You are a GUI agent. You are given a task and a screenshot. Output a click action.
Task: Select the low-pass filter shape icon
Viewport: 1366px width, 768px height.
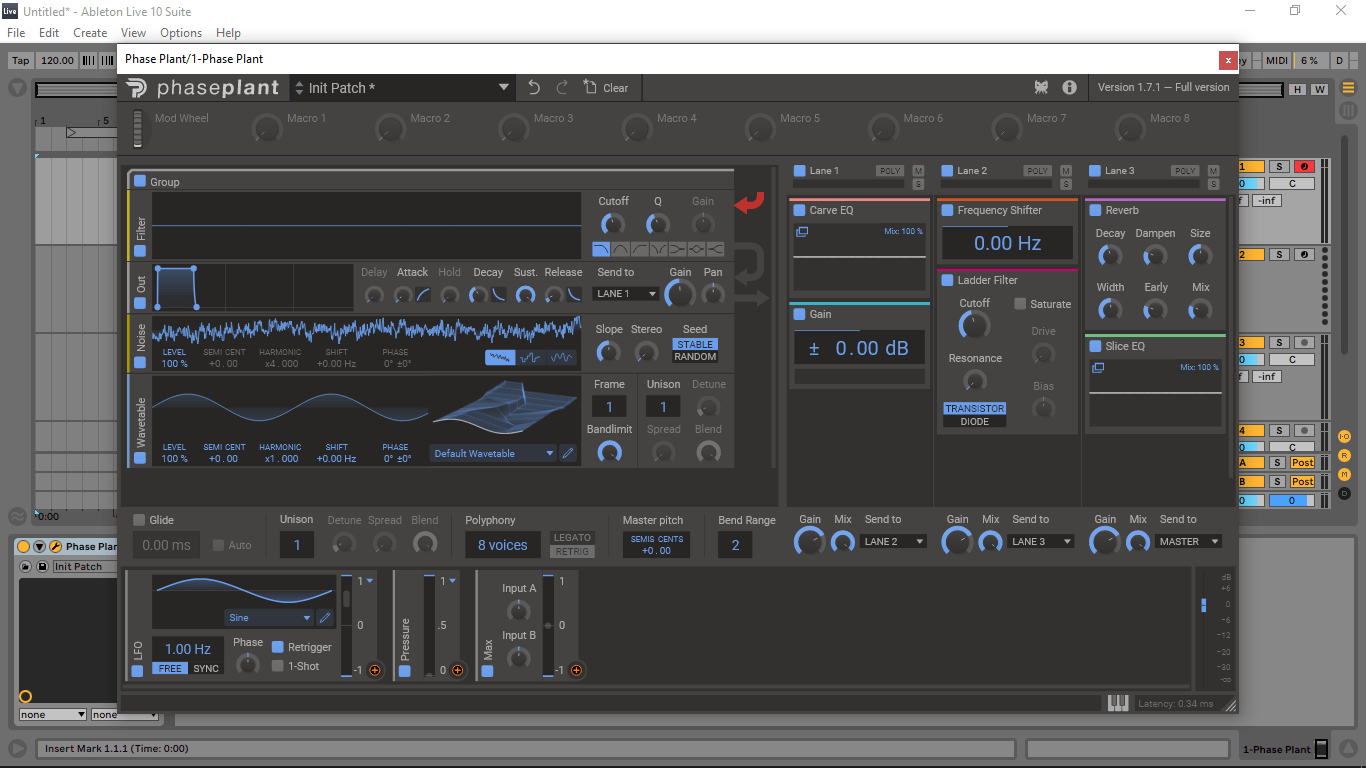pyautogui.click(x=601, y=249)
